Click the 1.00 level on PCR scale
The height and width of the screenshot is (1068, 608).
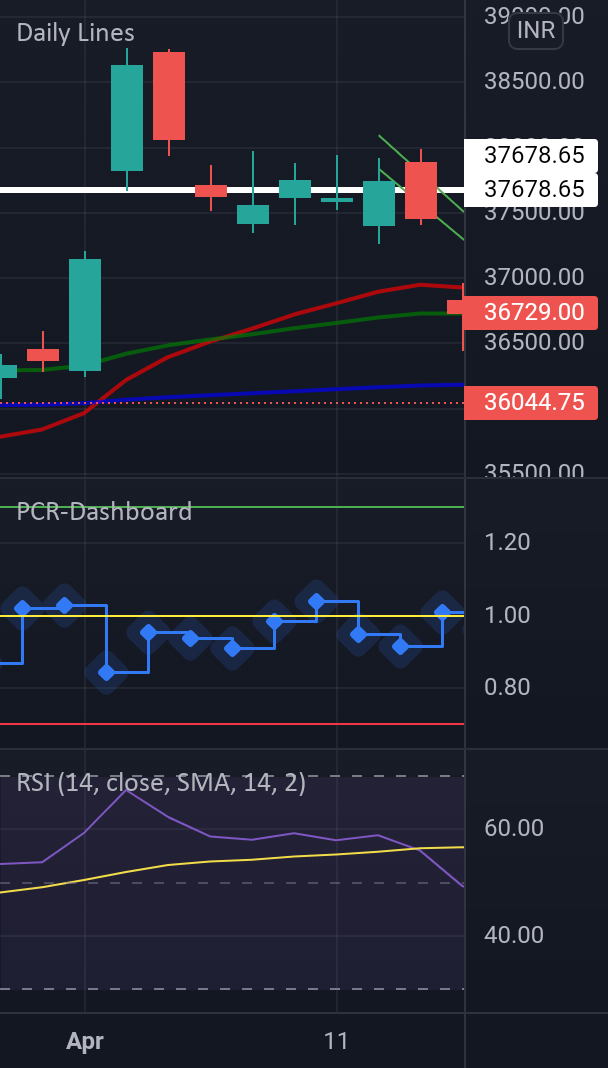pos(507,615)
